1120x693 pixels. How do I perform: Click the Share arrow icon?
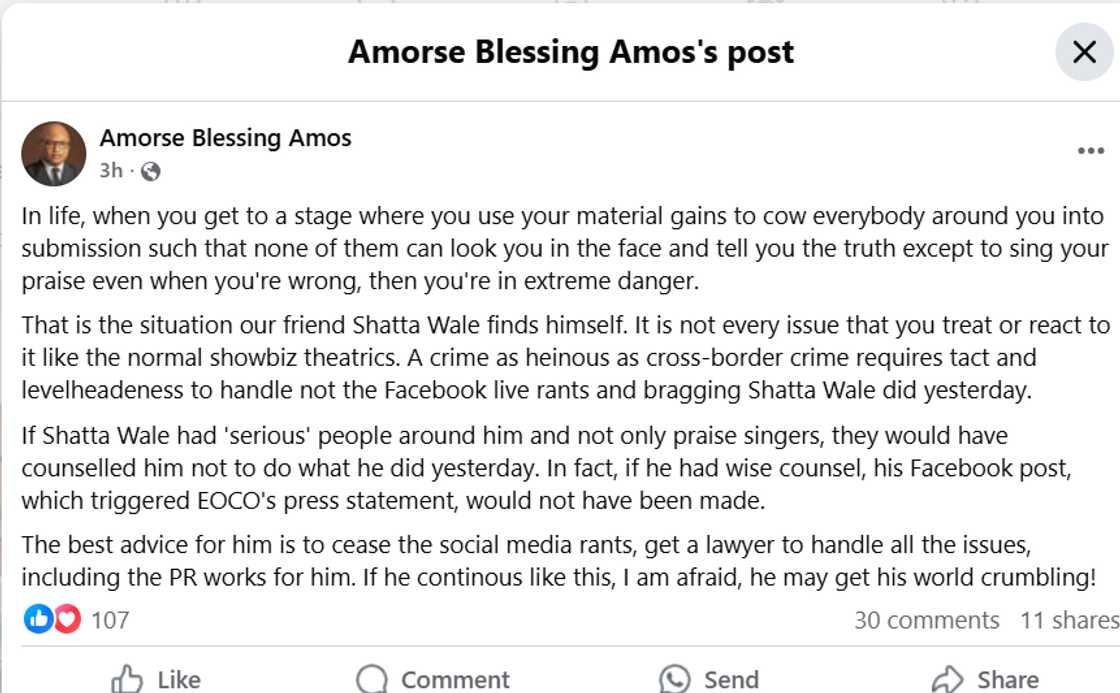946,679
